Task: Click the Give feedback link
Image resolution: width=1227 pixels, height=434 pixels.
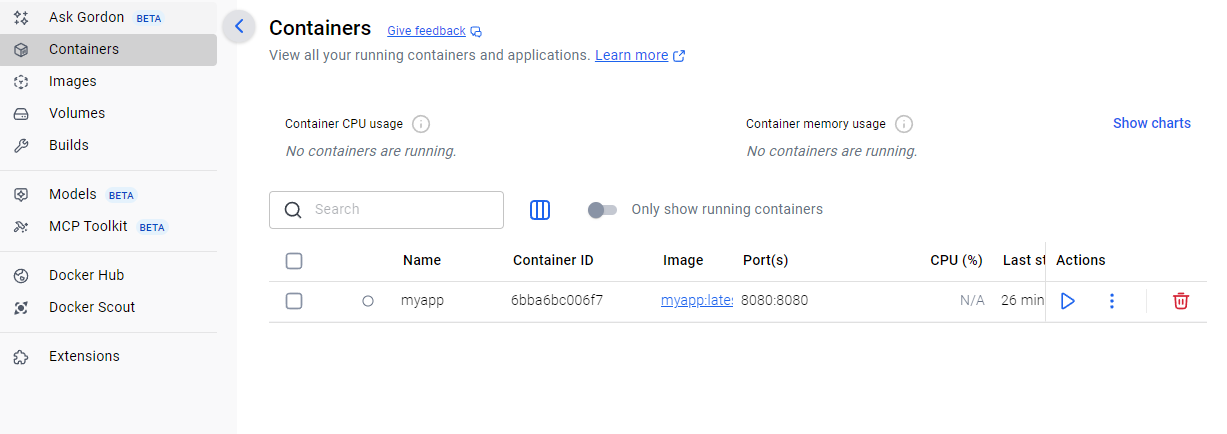Action: pos(426,31)
